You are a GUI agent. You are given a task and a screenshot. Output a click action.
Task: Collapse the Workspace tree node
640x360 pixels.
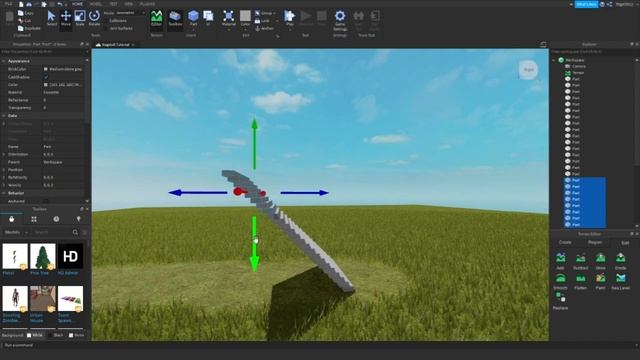pos(554,60)
